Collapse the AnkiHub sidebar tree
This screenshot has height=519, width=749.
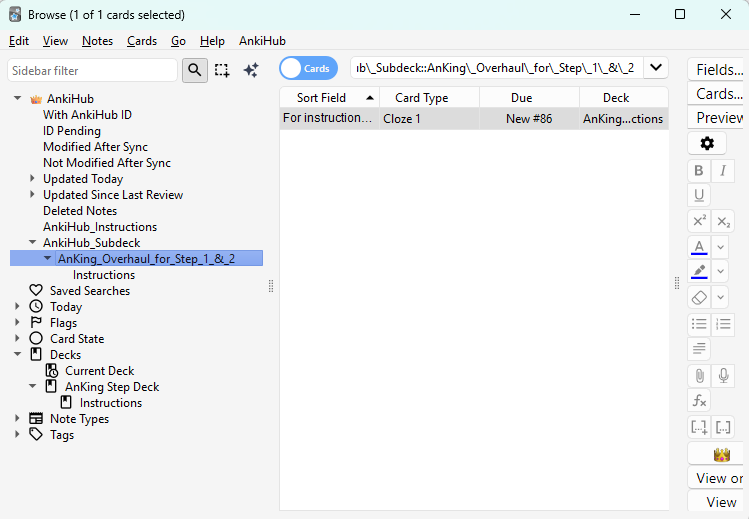pyautogui.click(x=18, y=99)
